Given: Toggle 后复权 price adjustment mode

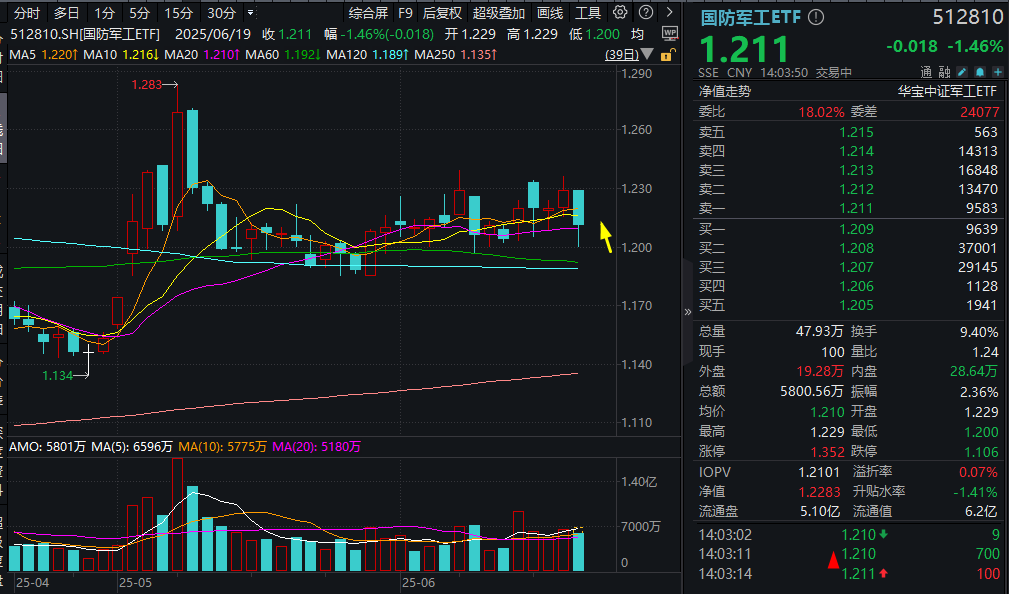Looking at the screenshot, I should coord(442,13).
